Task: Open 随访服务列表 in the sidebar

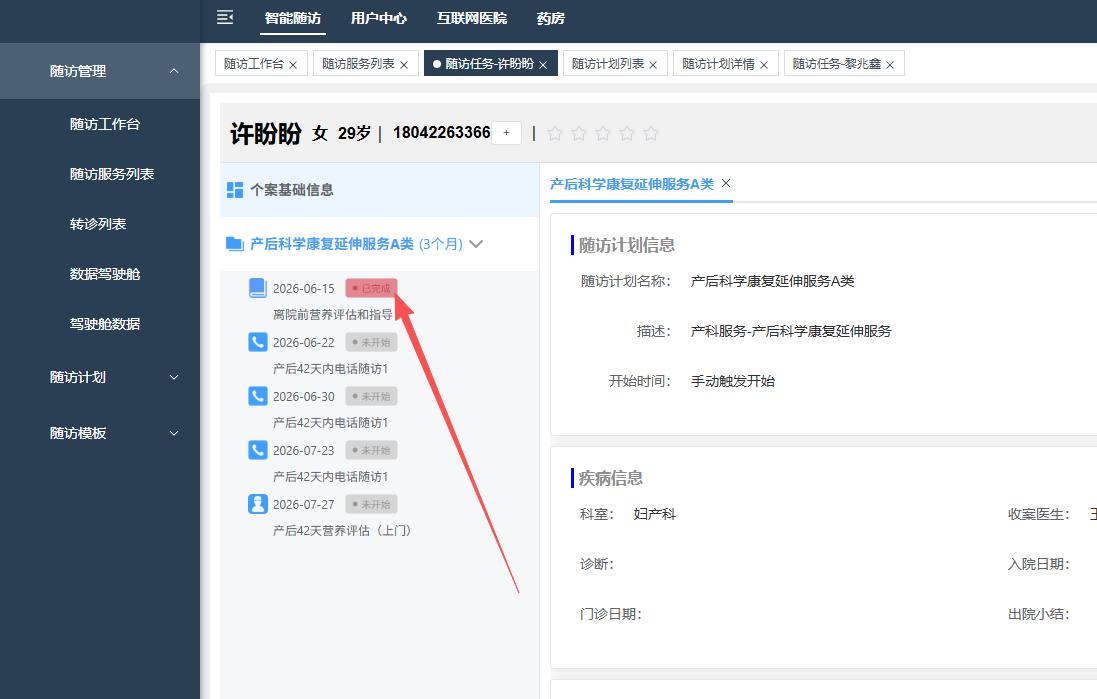Action: (x=112, y=174)
